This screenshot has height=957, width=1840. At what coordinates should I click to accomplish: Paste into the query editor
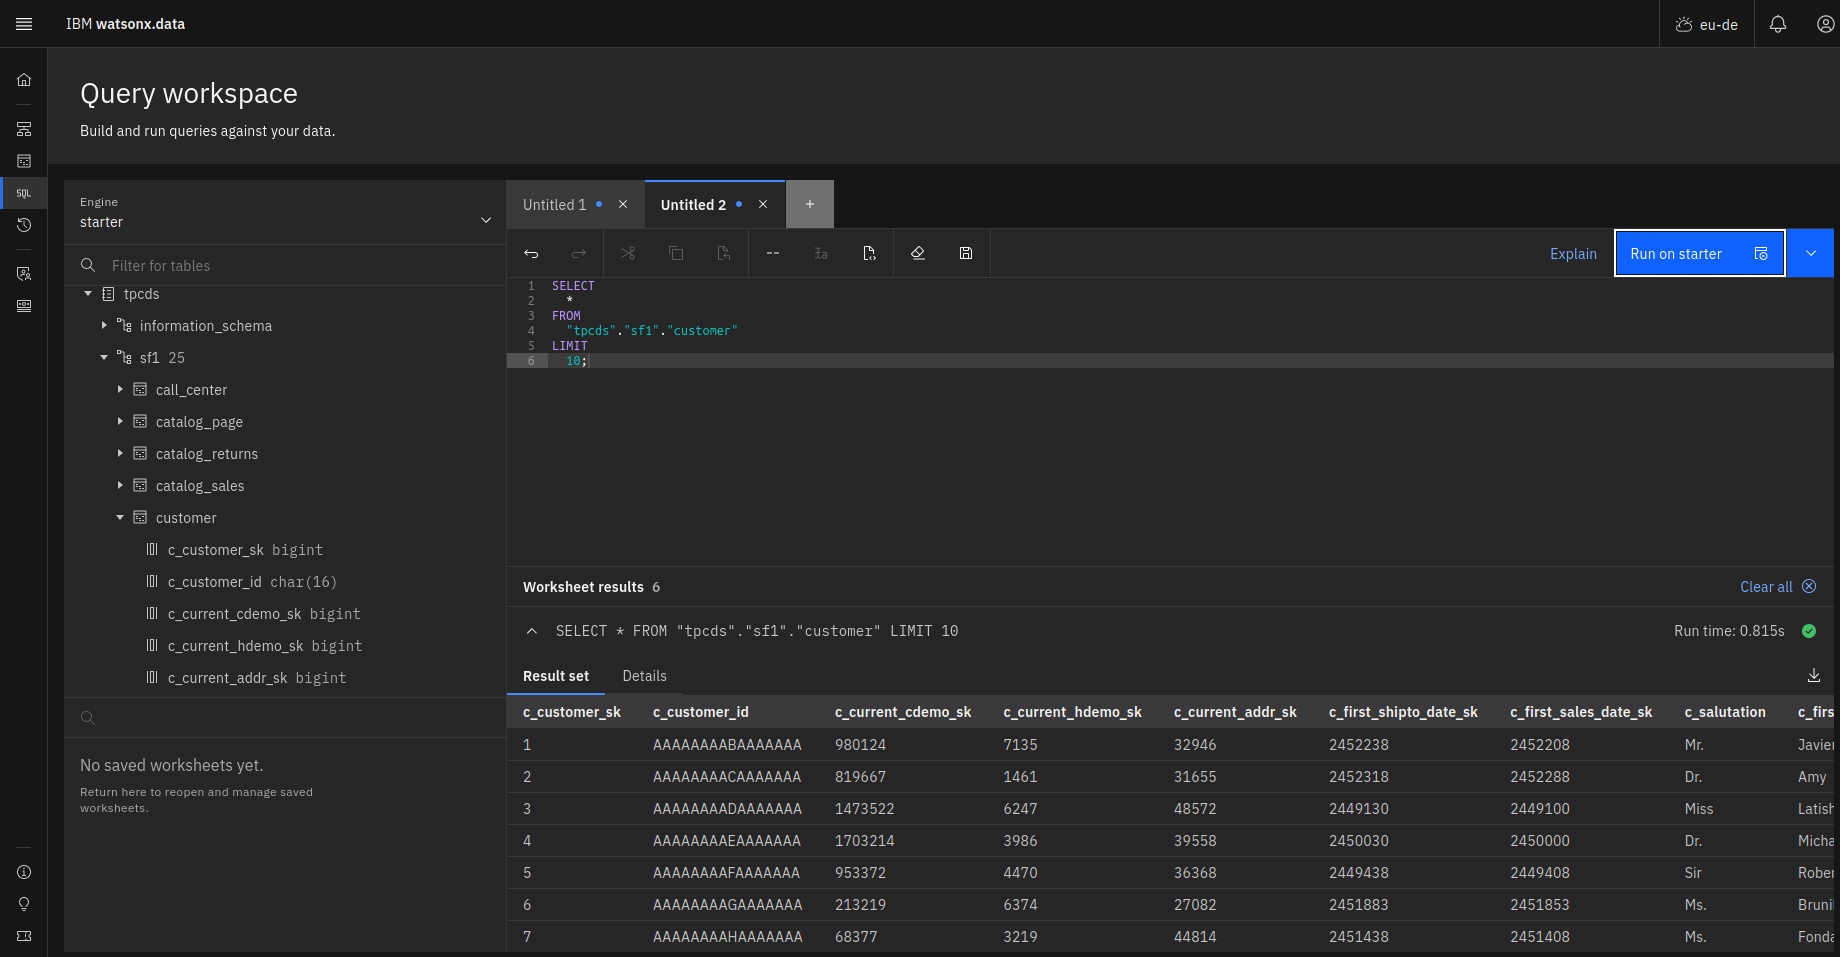[x=724, y=254]
